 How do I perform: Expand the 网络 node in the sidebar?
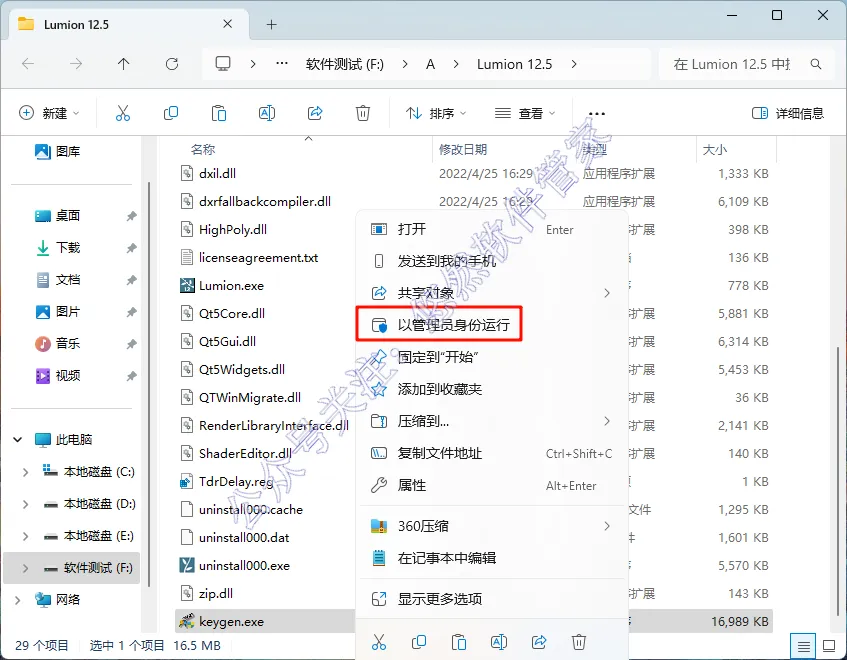pyautogui.click(x=17, y=600)
